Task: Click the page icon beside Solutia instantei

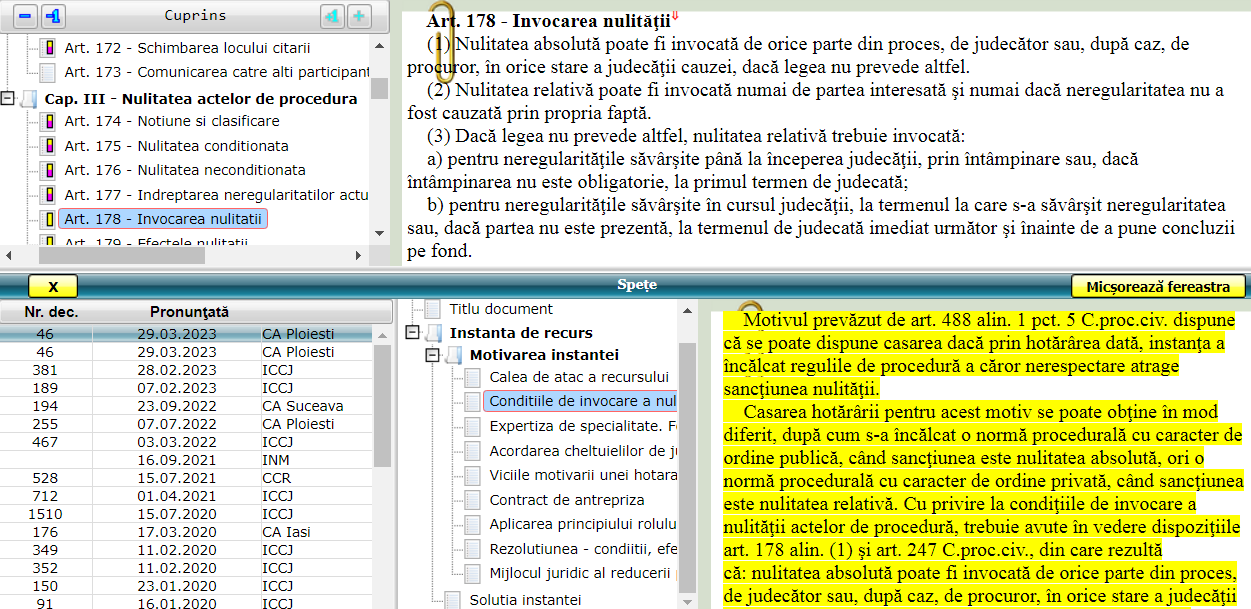Action: point(453,600)
